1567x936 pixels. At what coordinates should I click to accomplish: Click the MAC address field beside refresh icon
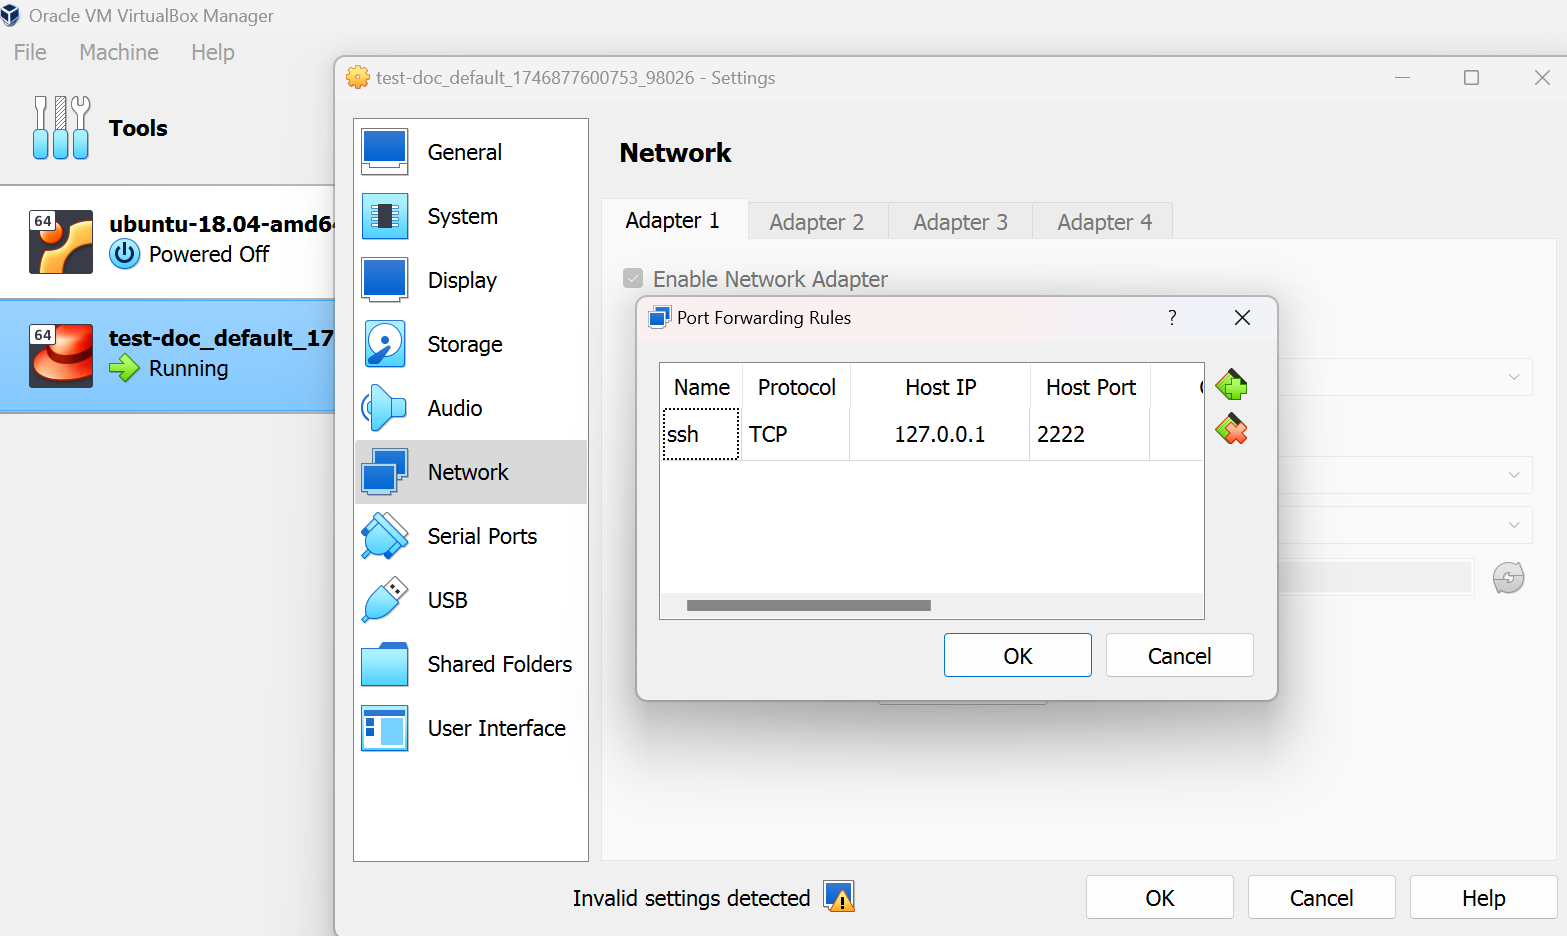pyautogui.click(x=1376, y=577)
